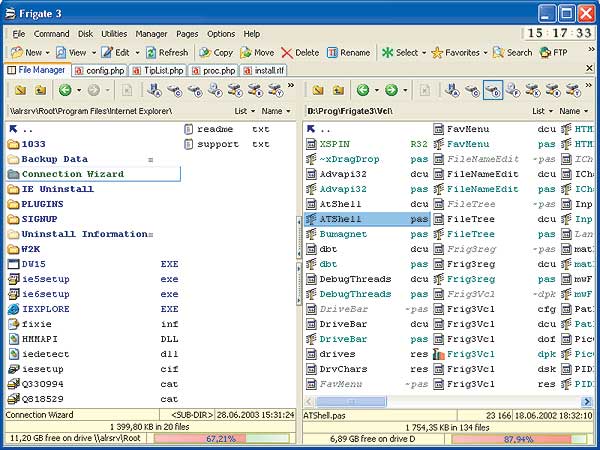Click right panel green Back arrow
The image size is (600, 450).
[363, 90]
